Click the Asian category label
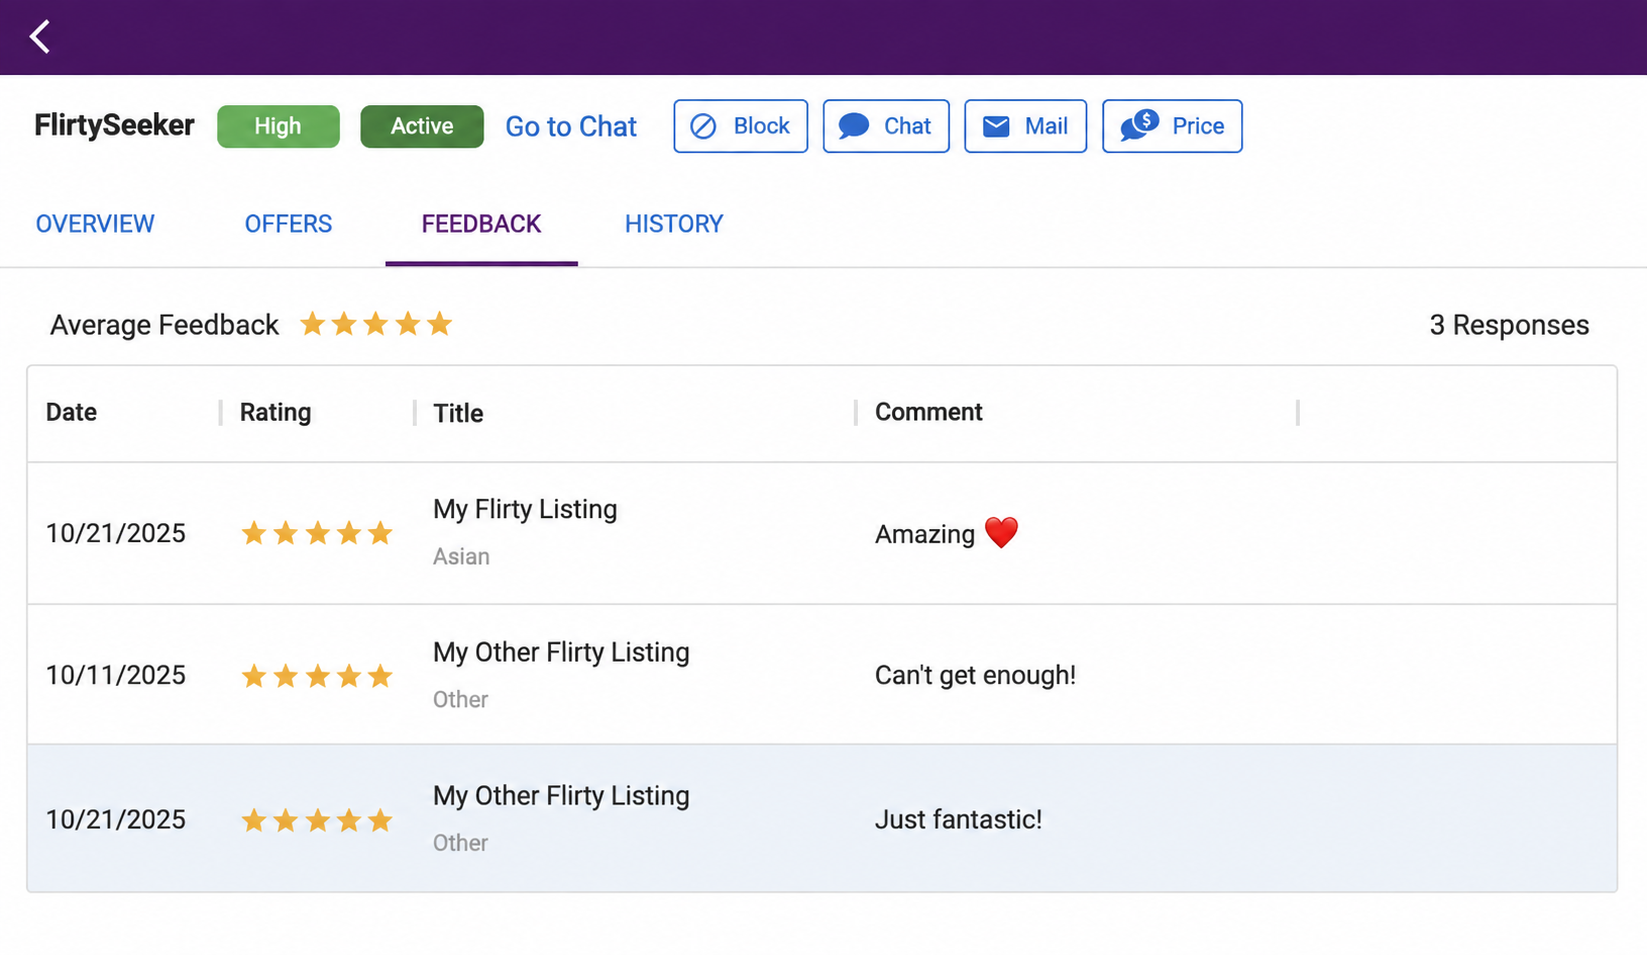Screen dimensions: 1647x955 point(461,556)
